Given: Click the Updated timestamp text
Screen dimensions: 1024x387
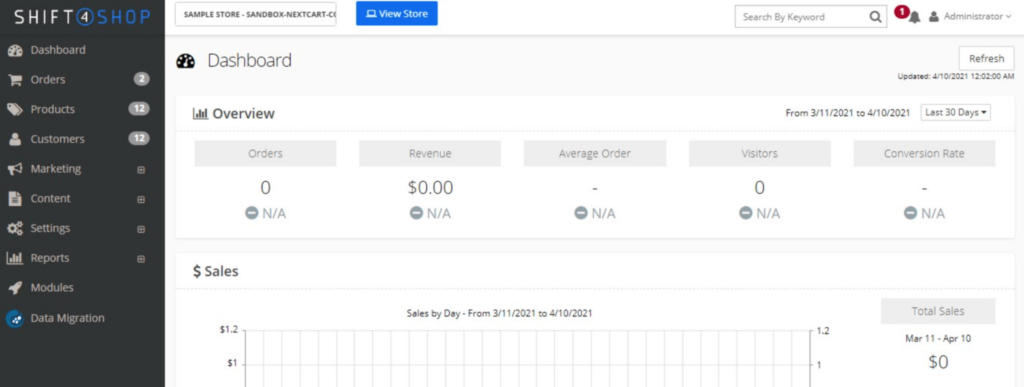Looking at the screenshot, I should pos(956,76).
